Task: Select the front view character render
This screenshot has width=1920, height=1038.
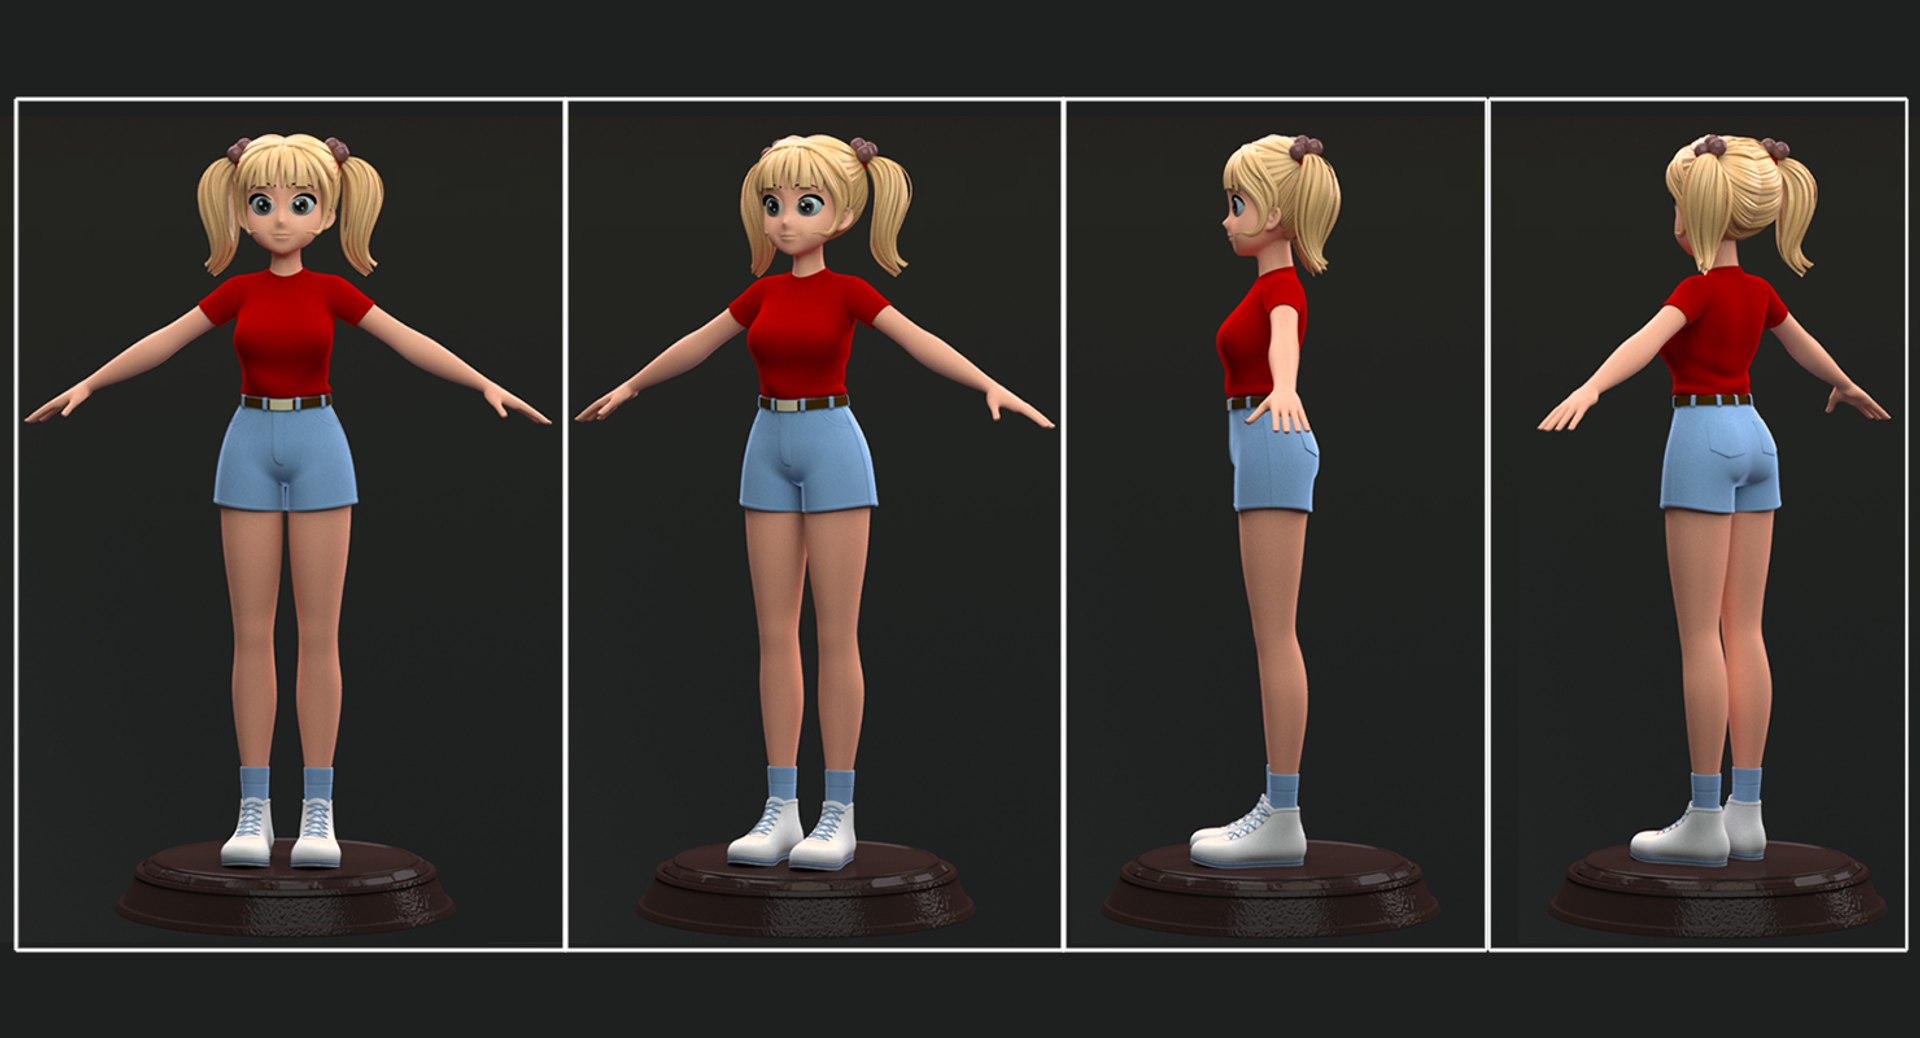Action: [x=289, y=524]
